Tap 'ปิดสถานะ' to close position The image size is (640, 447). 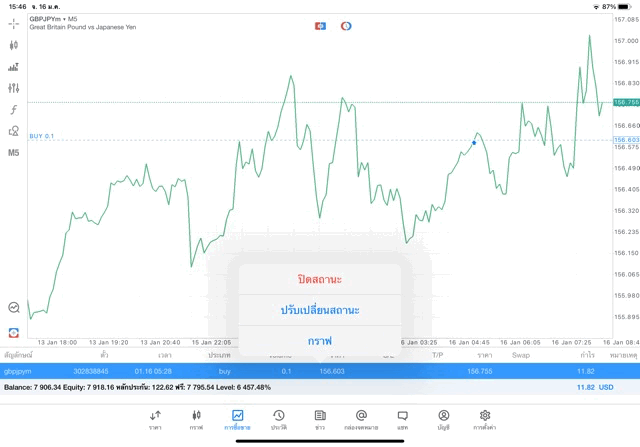[x=319, y=279]
